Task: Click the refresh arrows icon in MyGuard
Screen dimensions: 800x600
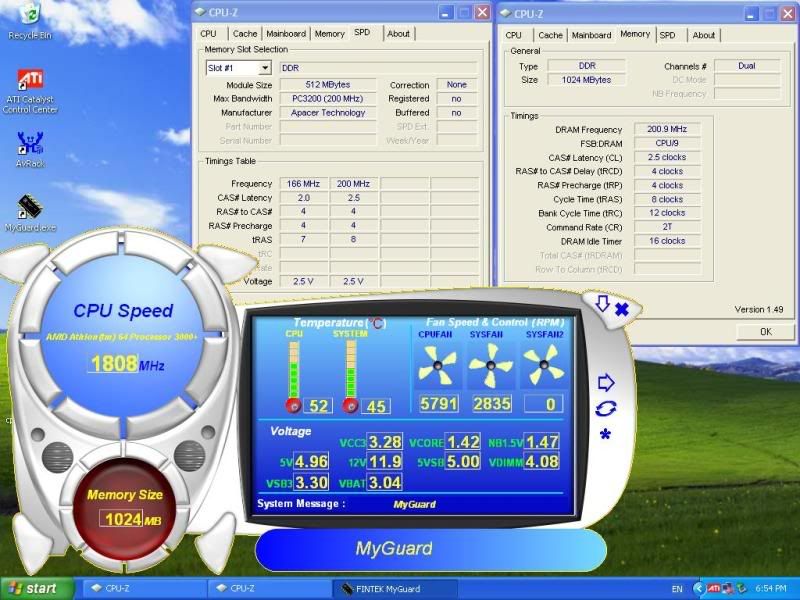Action: coord(605,408)
